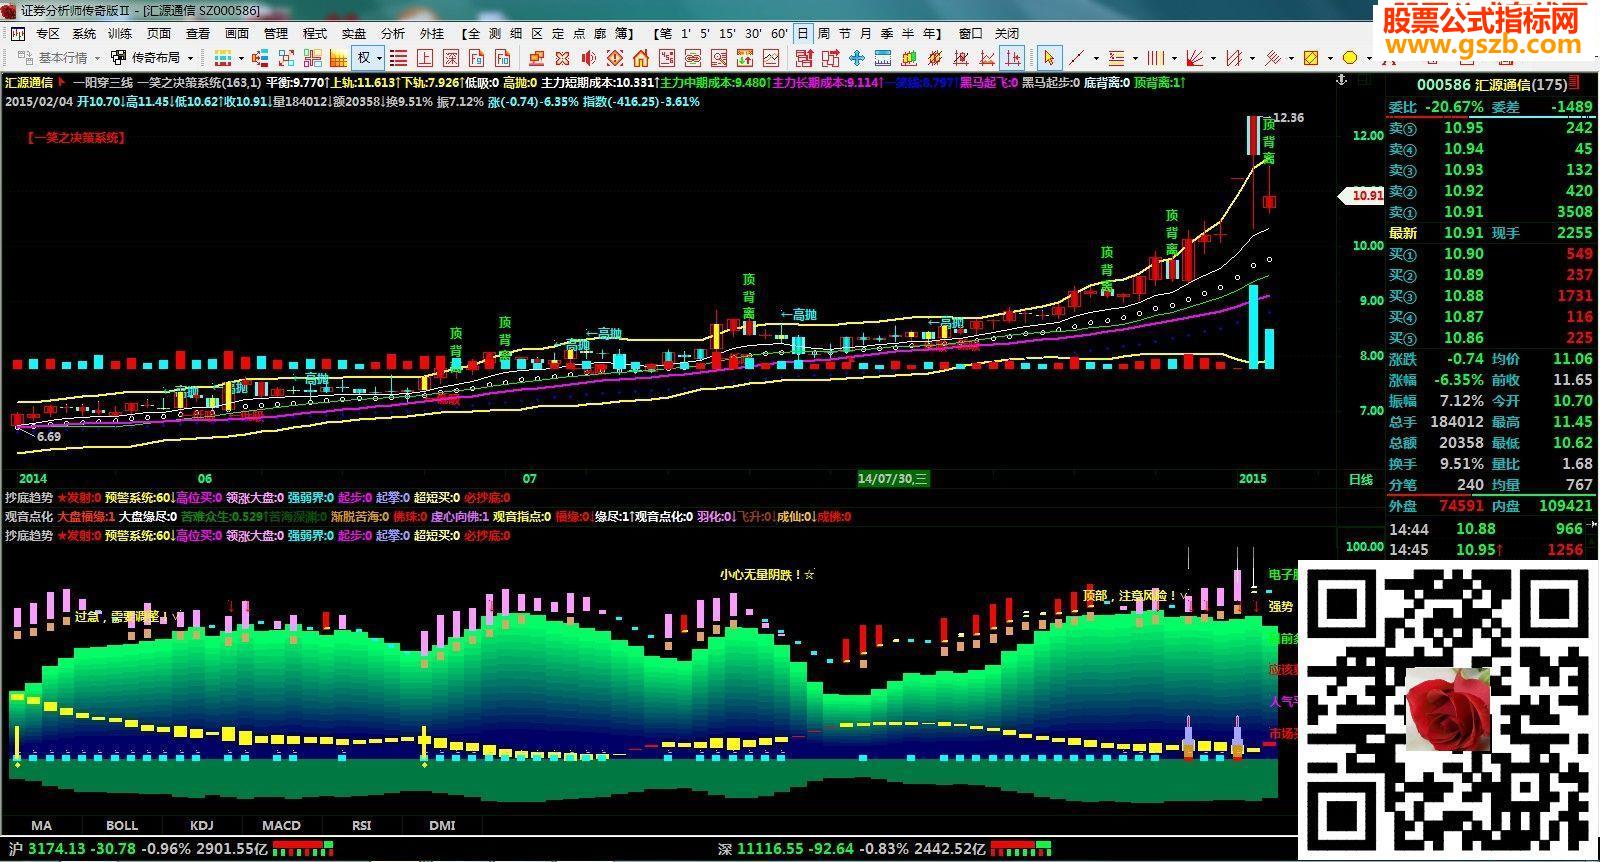This screenshot has width=1600, height=862.
Task: Toggle the 周 weekly period button
Action: tap(823, 33)
